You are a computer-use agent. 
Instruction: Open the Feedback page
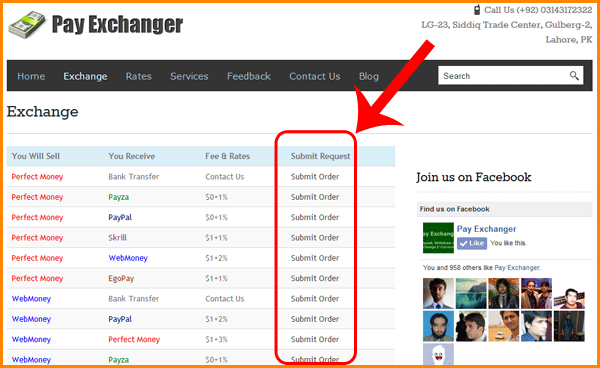click(249, 76)
